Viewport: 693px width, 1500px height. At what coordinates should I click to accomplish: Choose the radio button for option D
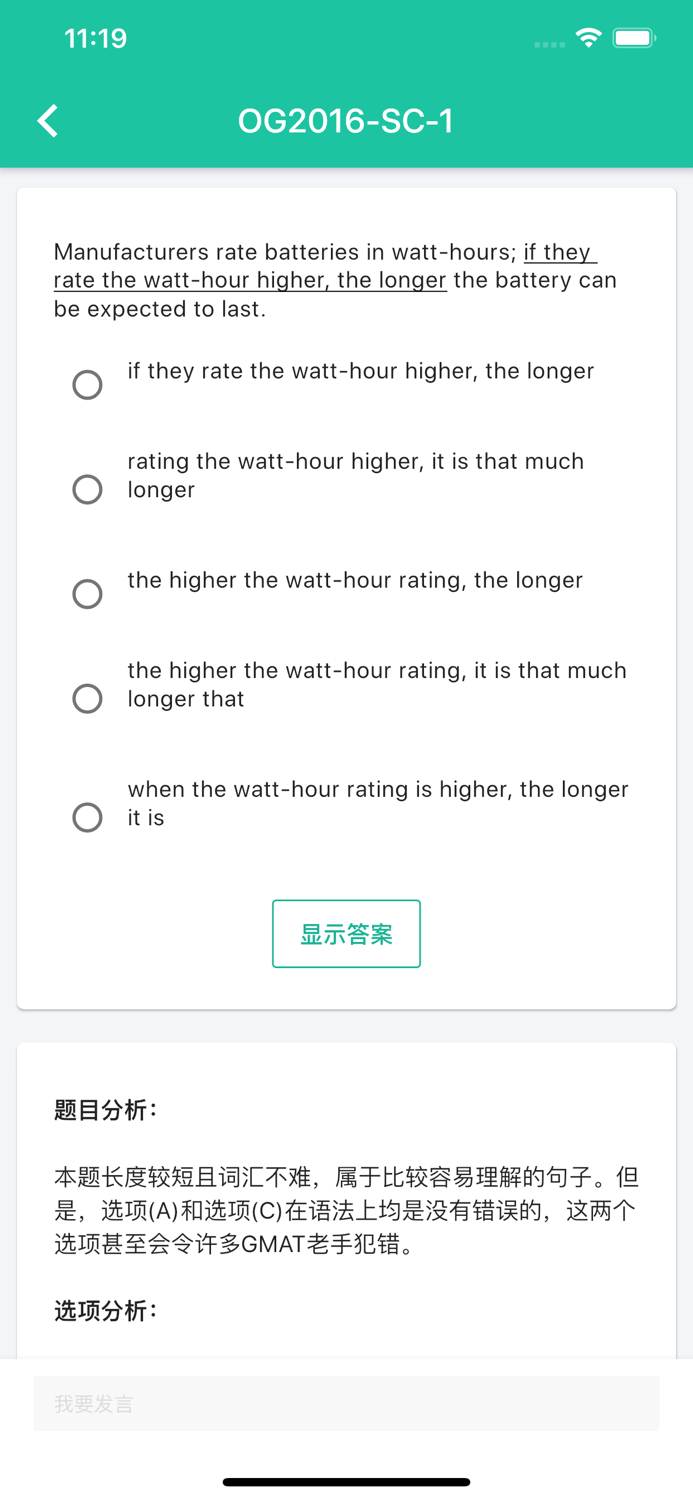(87, 698)
